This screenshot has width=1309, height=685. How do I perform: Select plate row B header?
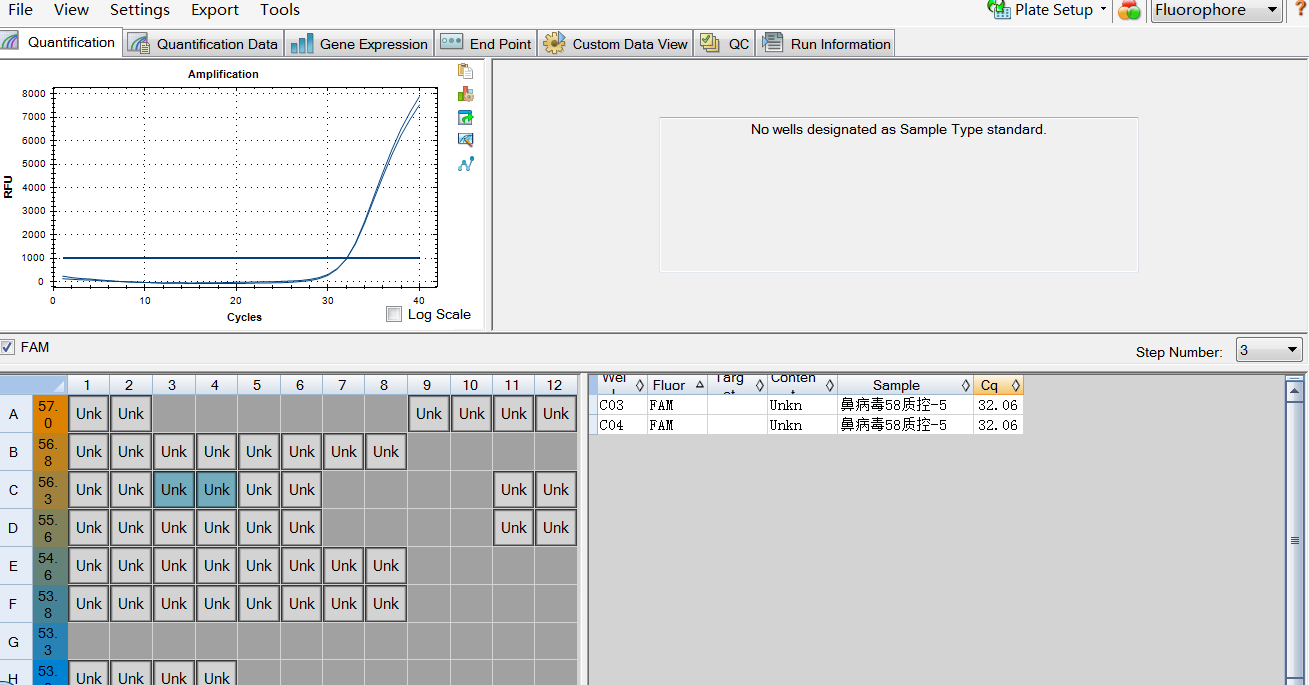[x=14, y=452]
